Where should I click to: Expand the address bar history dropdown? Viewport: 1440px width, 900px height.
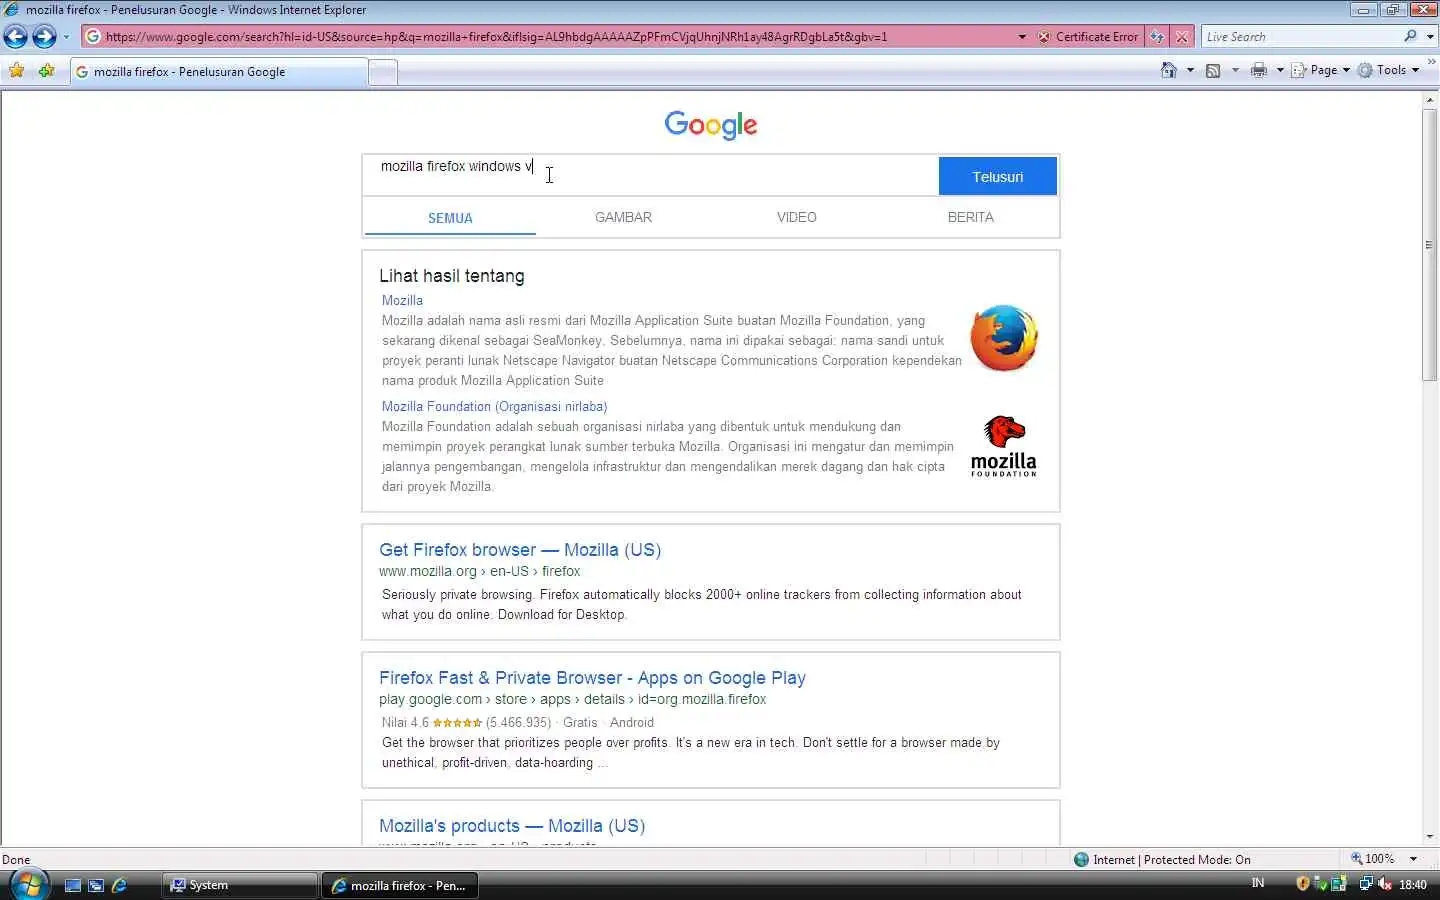click(x=1022, y=37)
